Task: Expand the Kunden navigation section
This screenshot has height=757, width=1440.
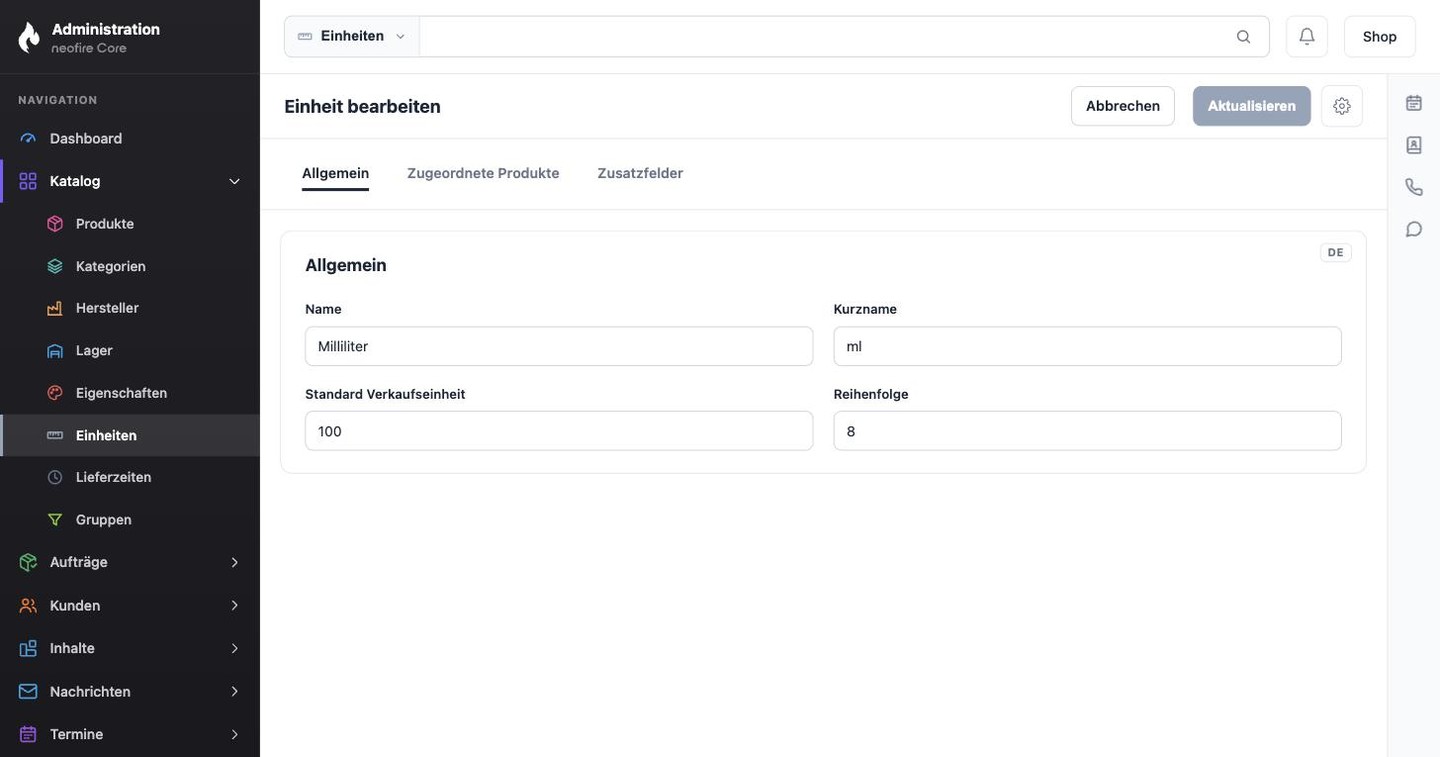Action: [235, 605]
